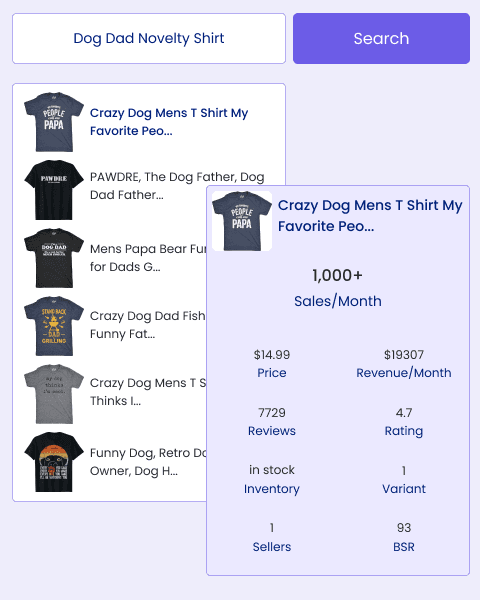Open the detail card product title link

(370, 215)
